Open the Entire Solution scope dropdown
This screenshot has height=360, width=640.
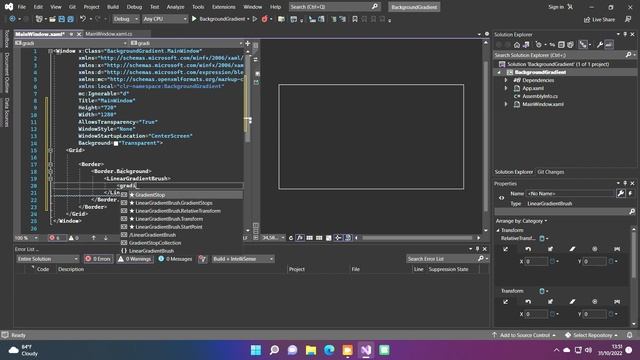(x=47, y=259)
